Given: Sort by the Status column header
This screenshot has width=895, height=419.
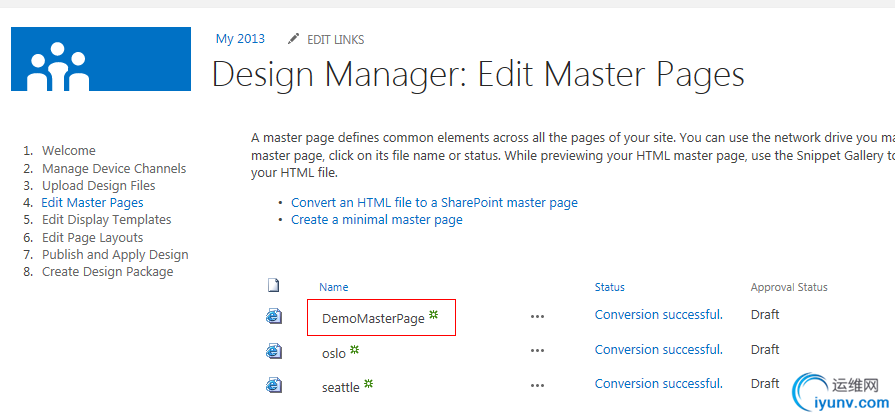Looking at the screenshot, I should click(610, 287).
